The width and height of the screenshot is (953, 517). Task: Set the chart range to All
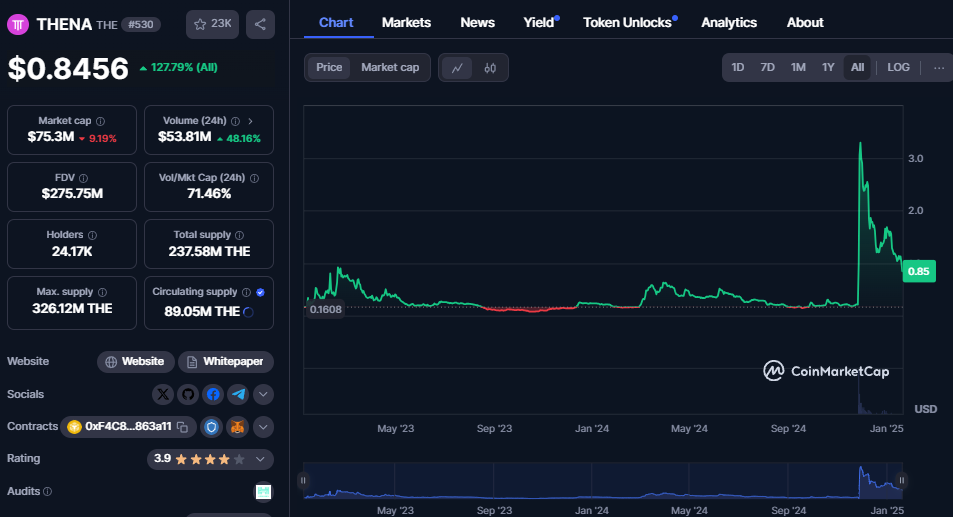coord(858,67)
